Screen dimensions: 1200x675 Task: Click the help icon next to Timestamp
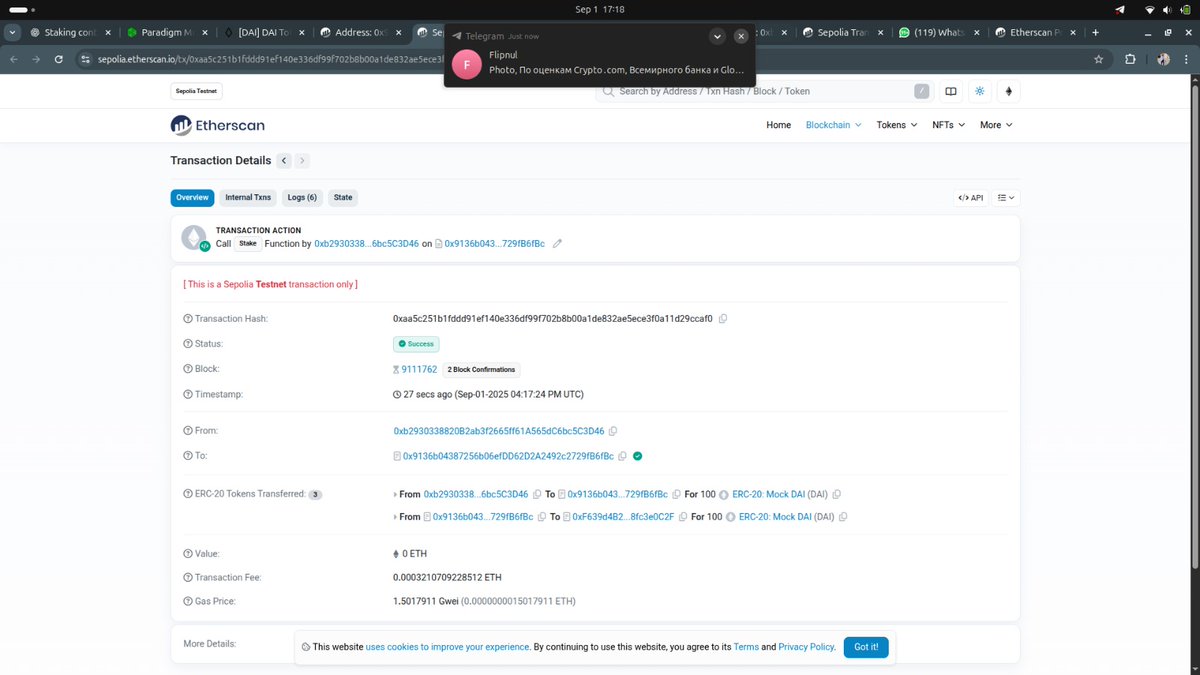pos(187,394)
